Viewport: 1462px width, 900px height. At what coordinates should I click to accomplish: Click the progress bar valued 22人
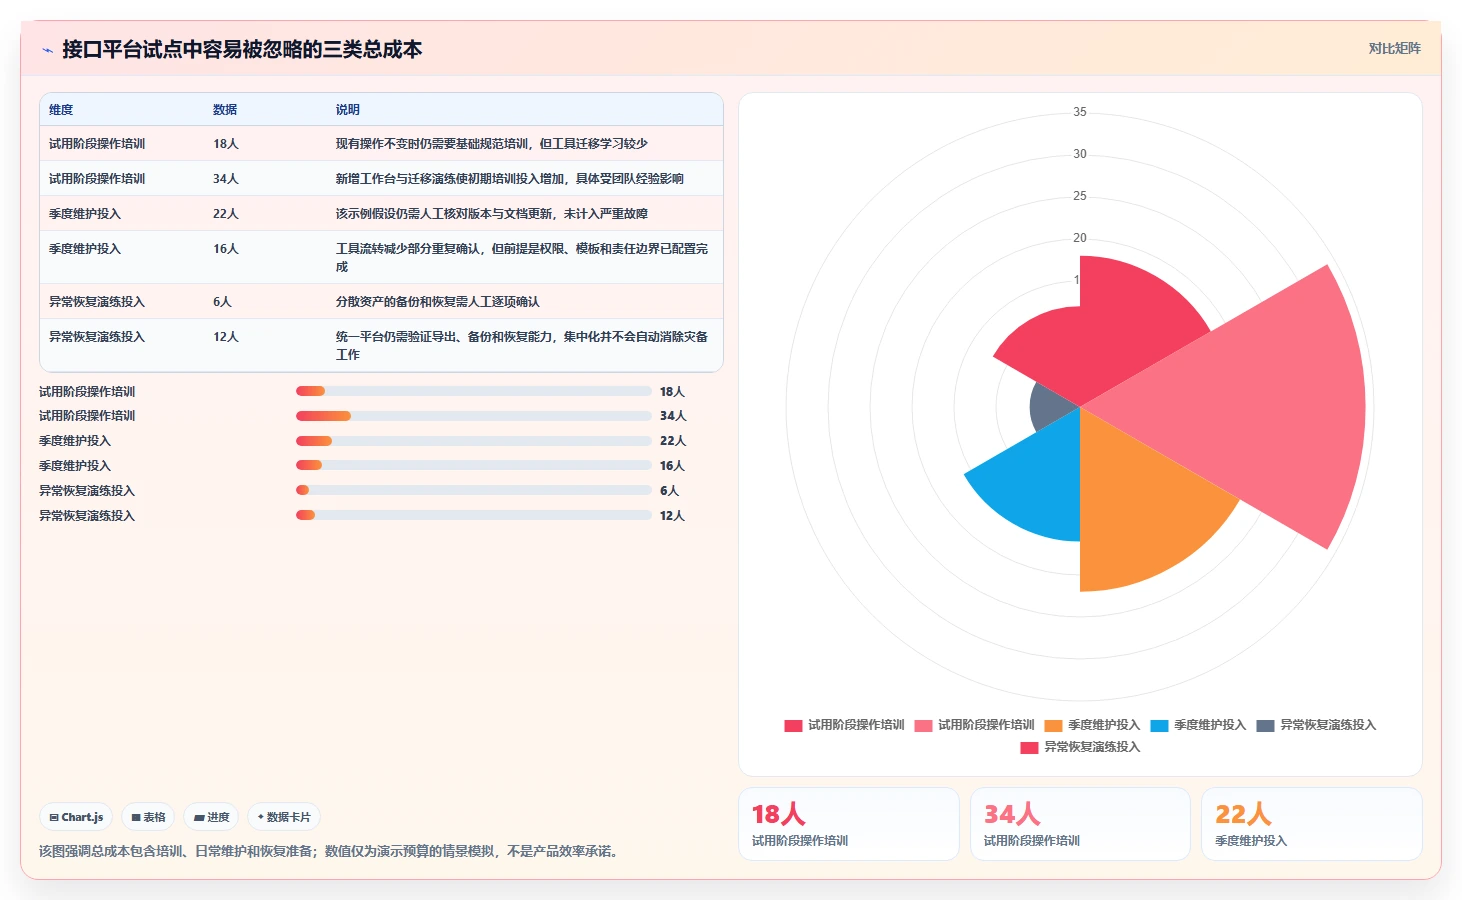[x=473, y=441]
